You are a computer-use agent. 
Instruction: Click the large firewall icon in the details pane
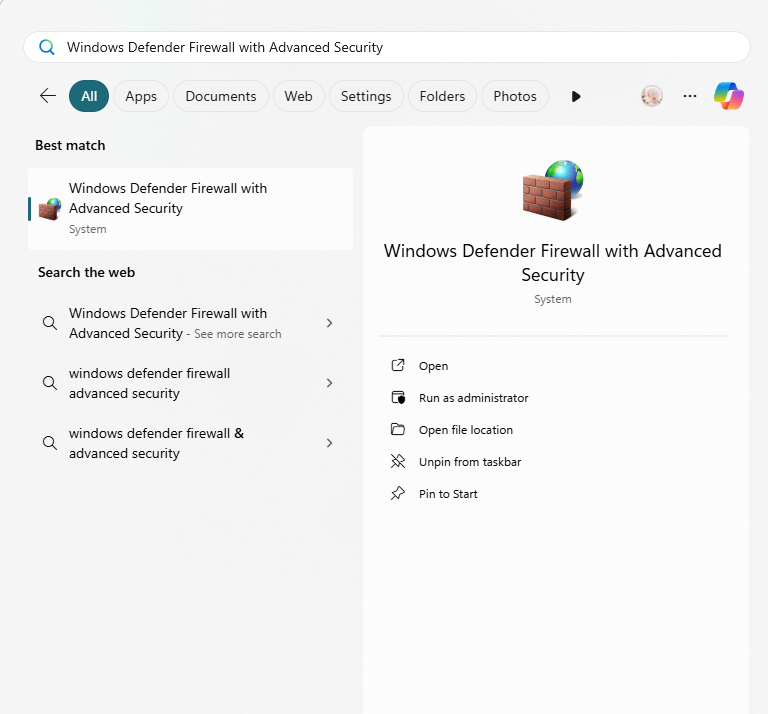coord(553,190)
